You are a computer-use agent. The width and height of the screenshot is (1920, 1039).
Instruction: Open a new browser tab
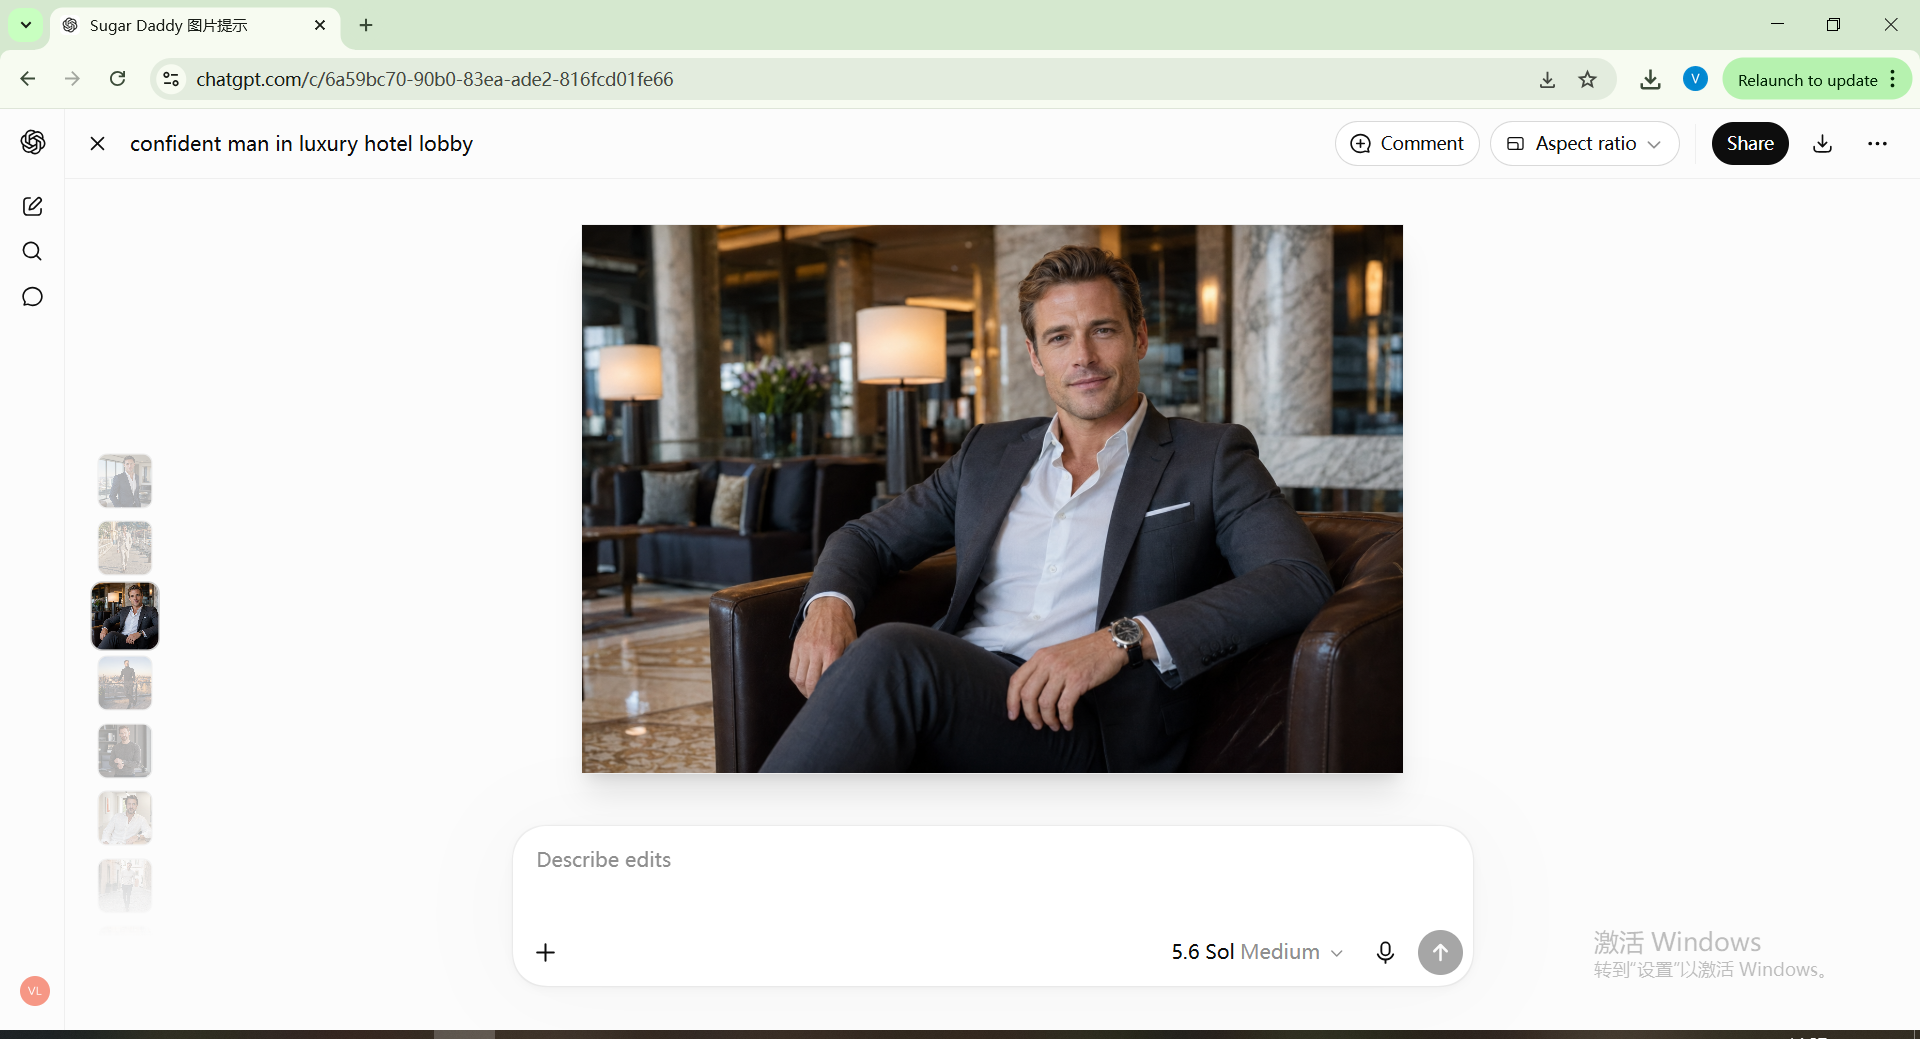point(366,25)
